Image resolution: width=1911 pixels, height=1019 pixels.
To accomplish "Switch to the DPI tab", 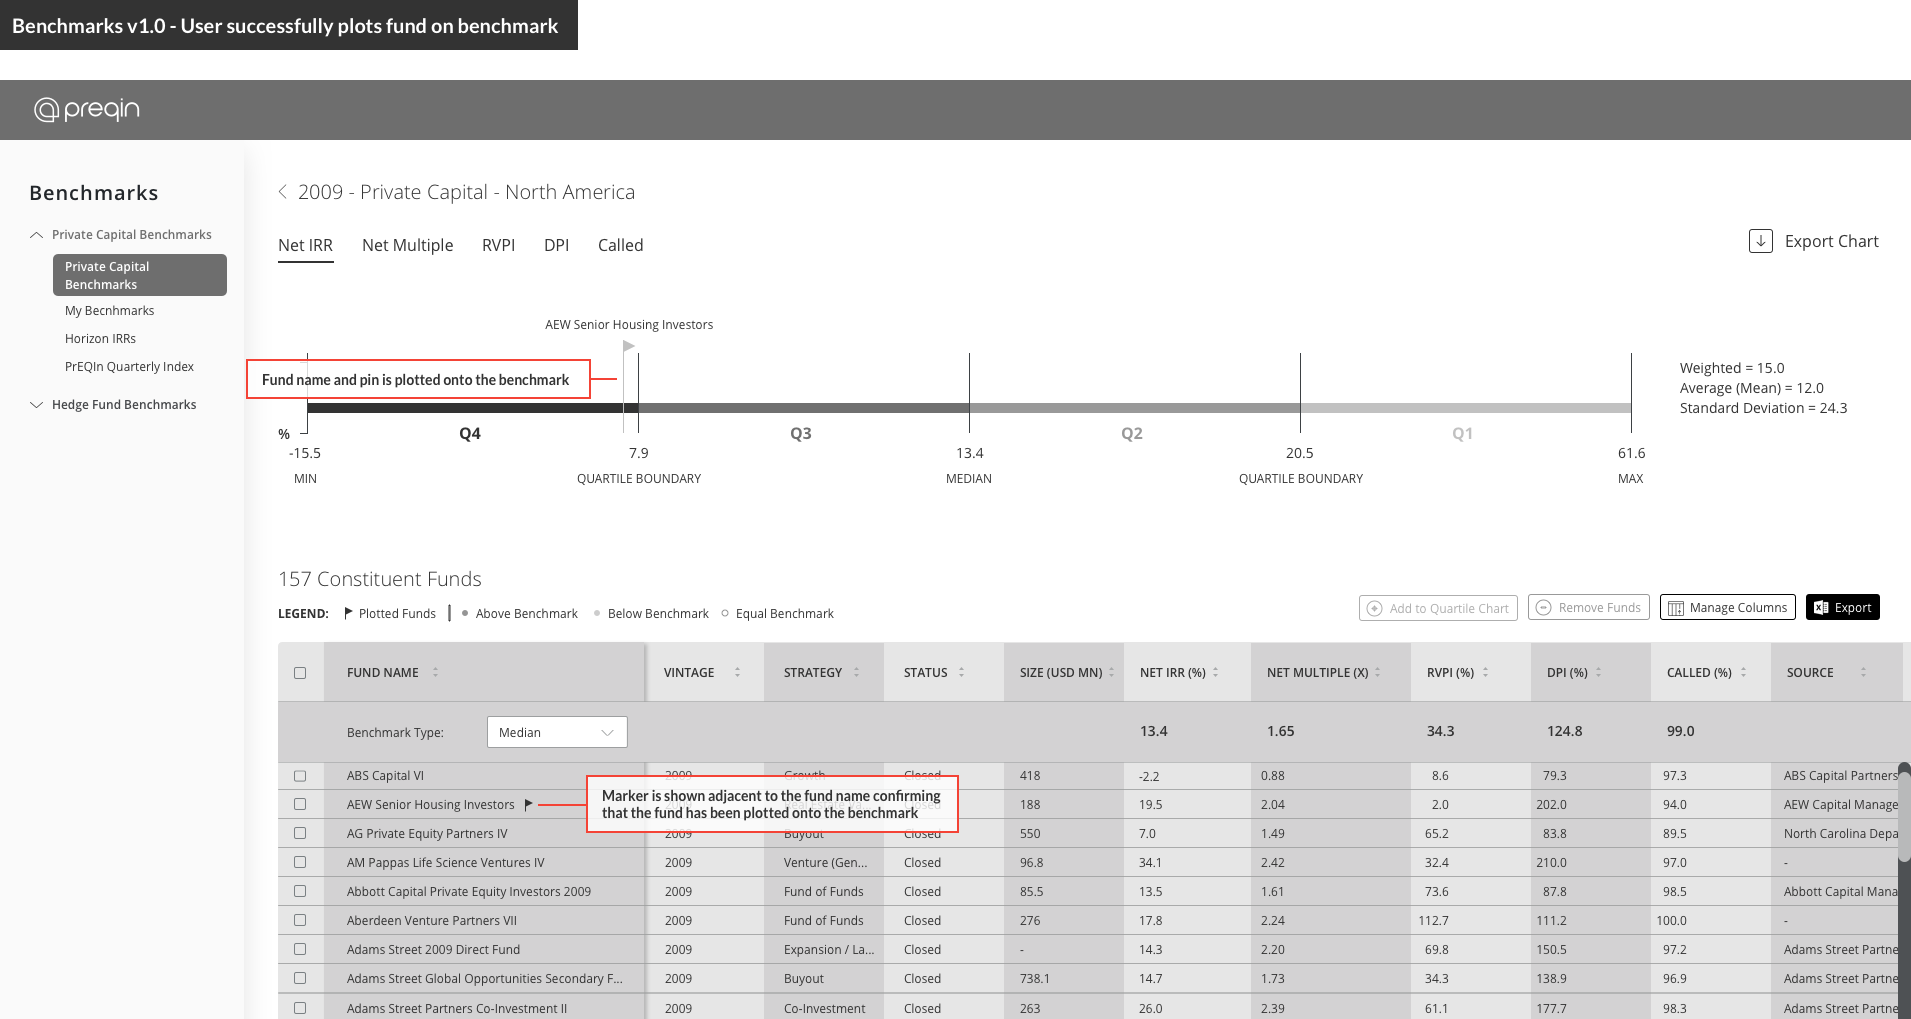I will 556,245.
